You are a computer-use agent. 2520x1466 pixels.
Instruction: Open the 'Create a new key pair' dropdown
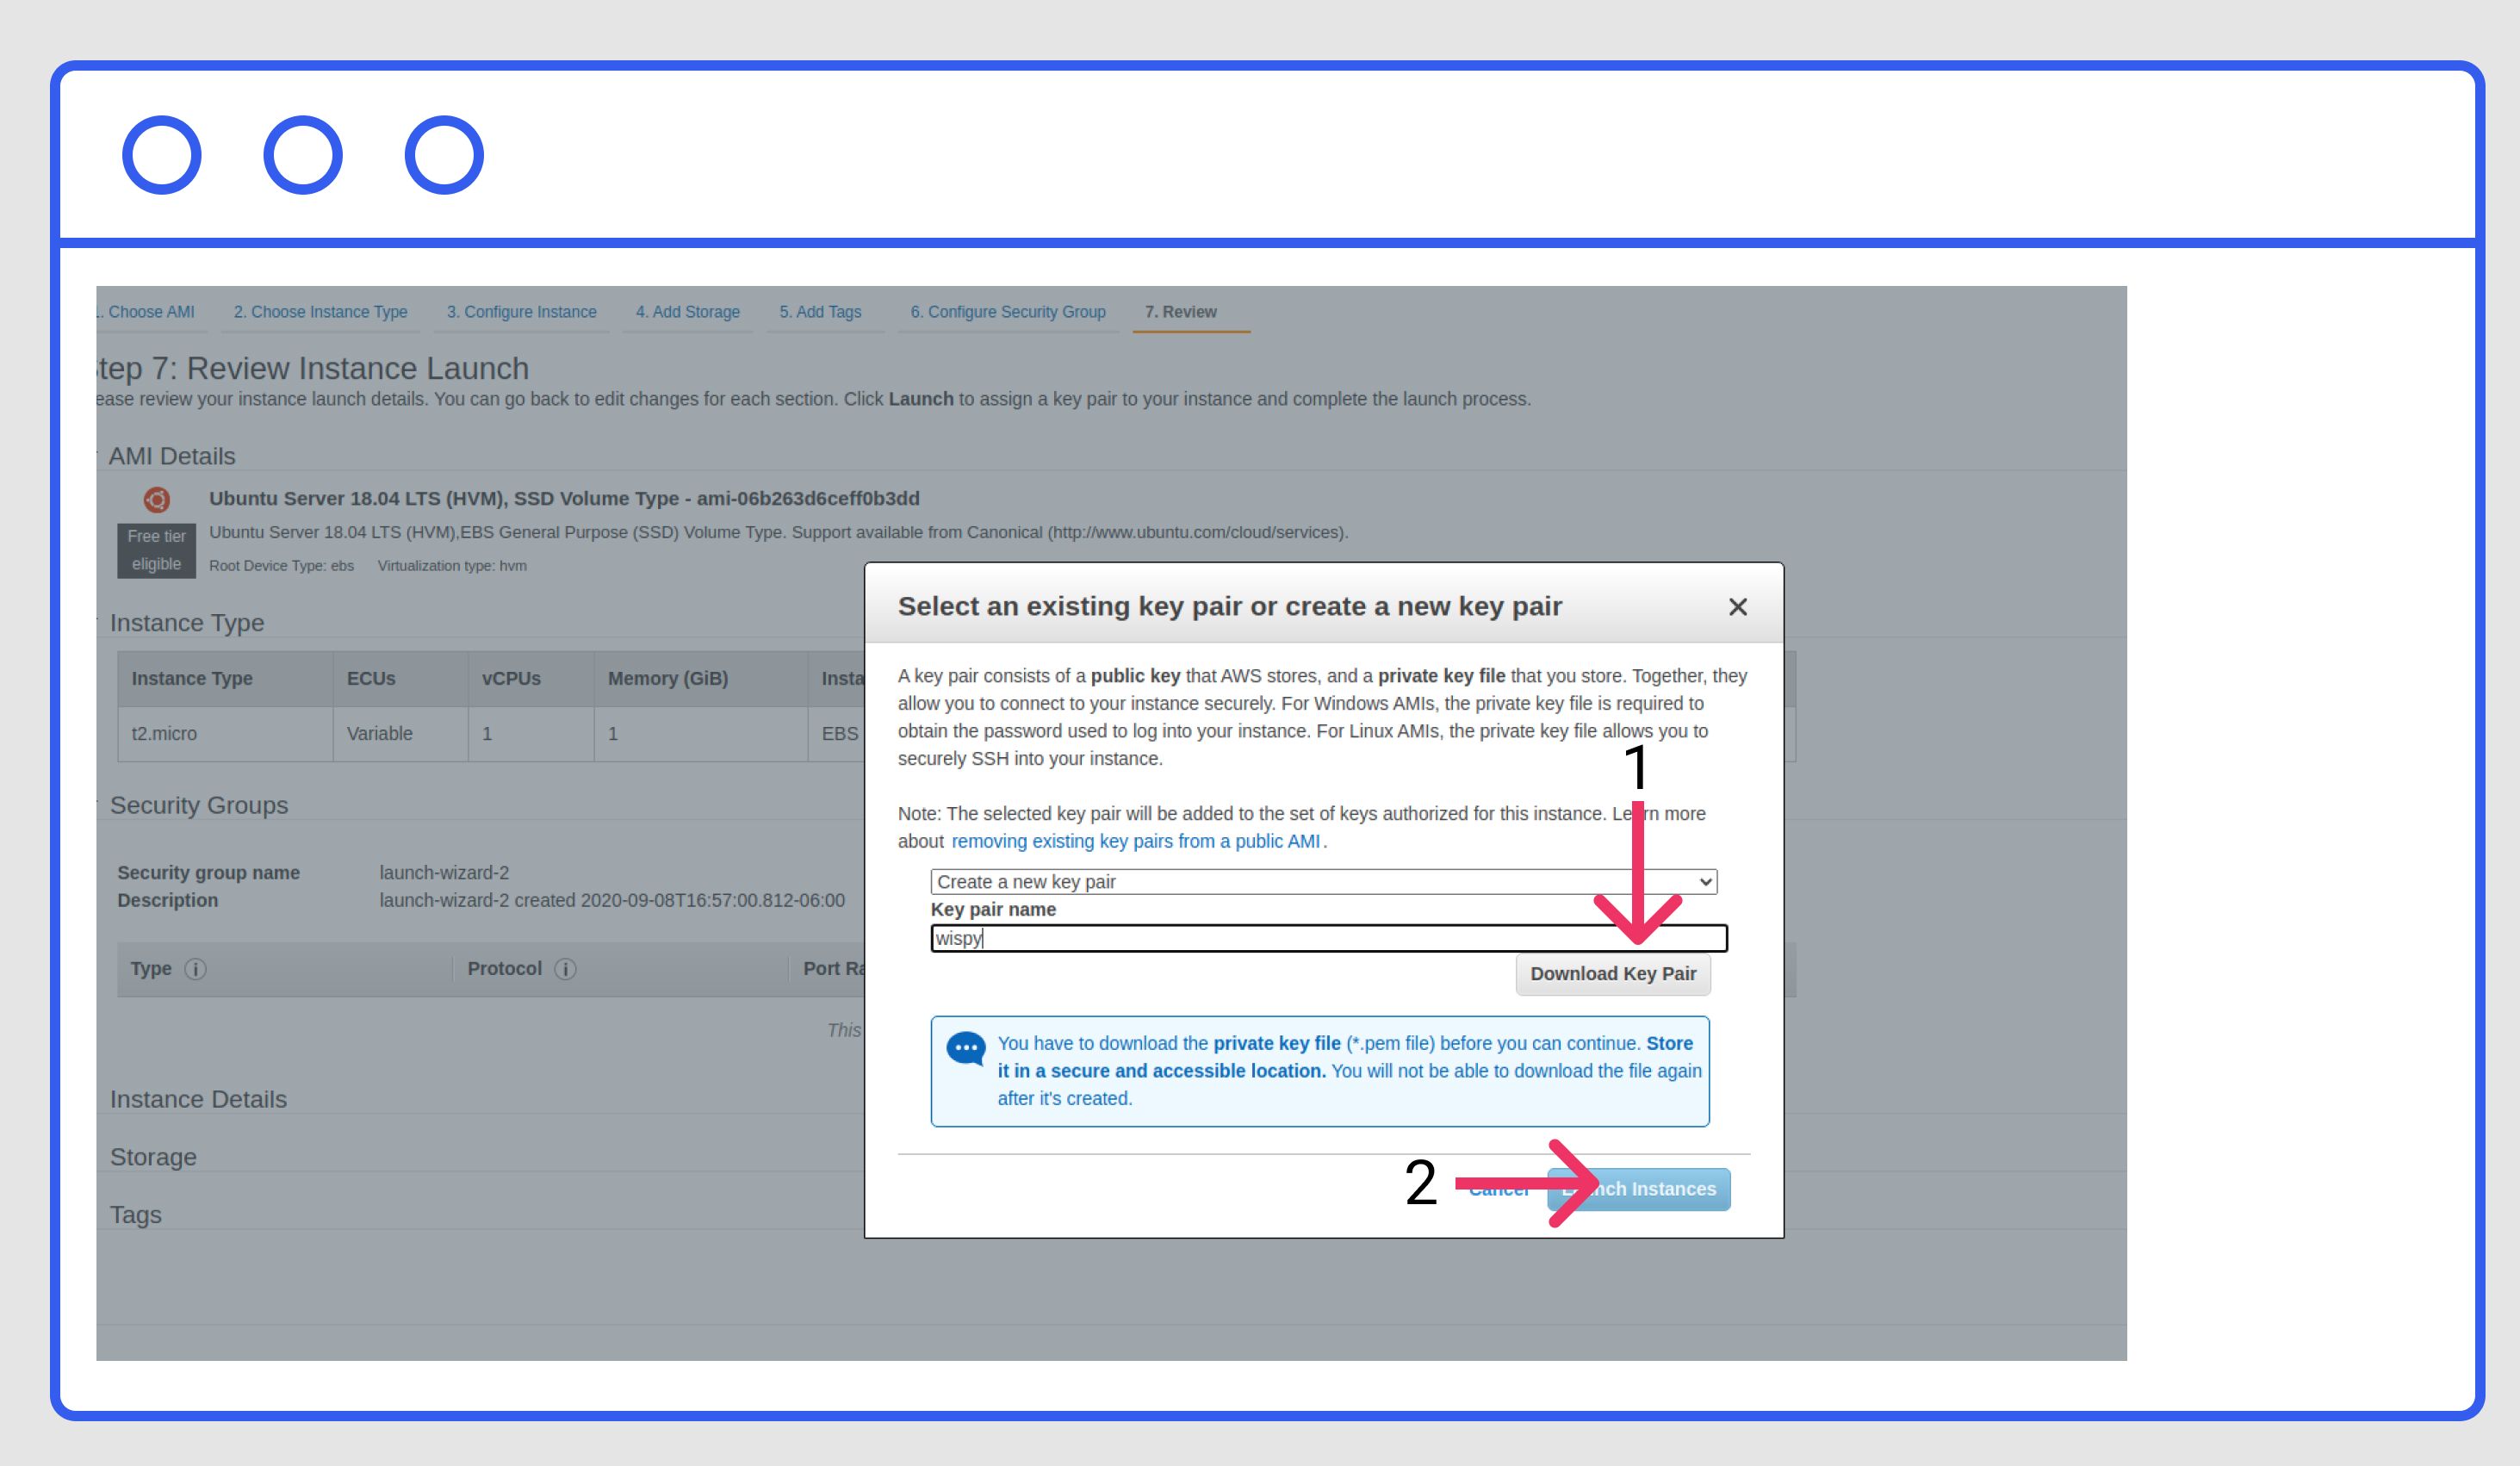(1322, 881)
